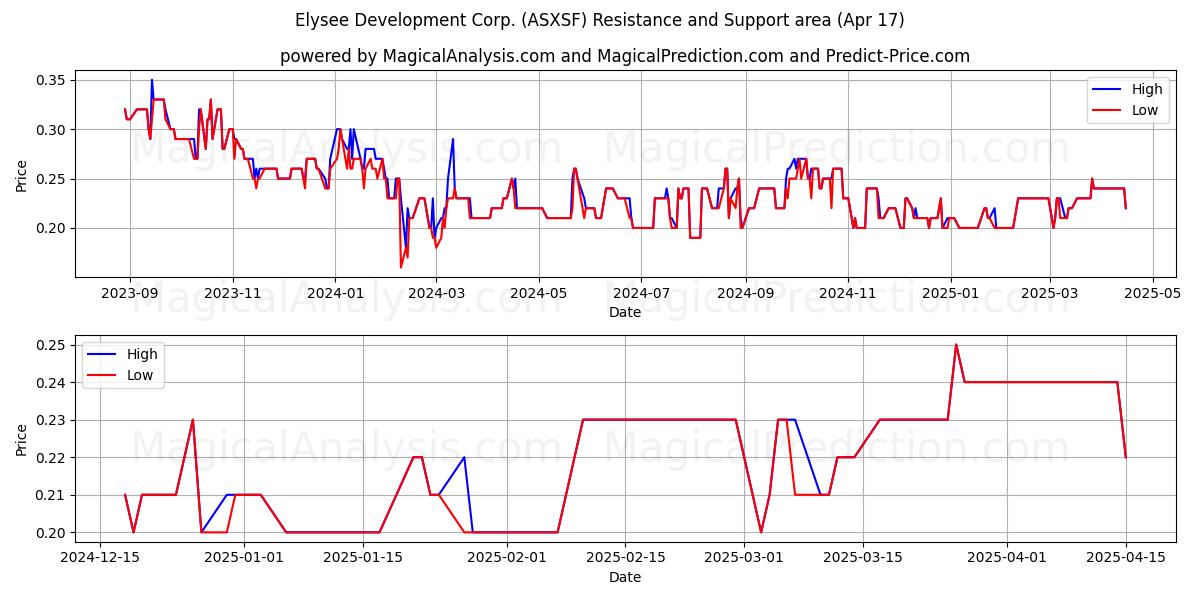Screen dimensions: 1200x600
Task: Click the 2024-05 tick label on the top chart
Action: click(x=538, y=294)
